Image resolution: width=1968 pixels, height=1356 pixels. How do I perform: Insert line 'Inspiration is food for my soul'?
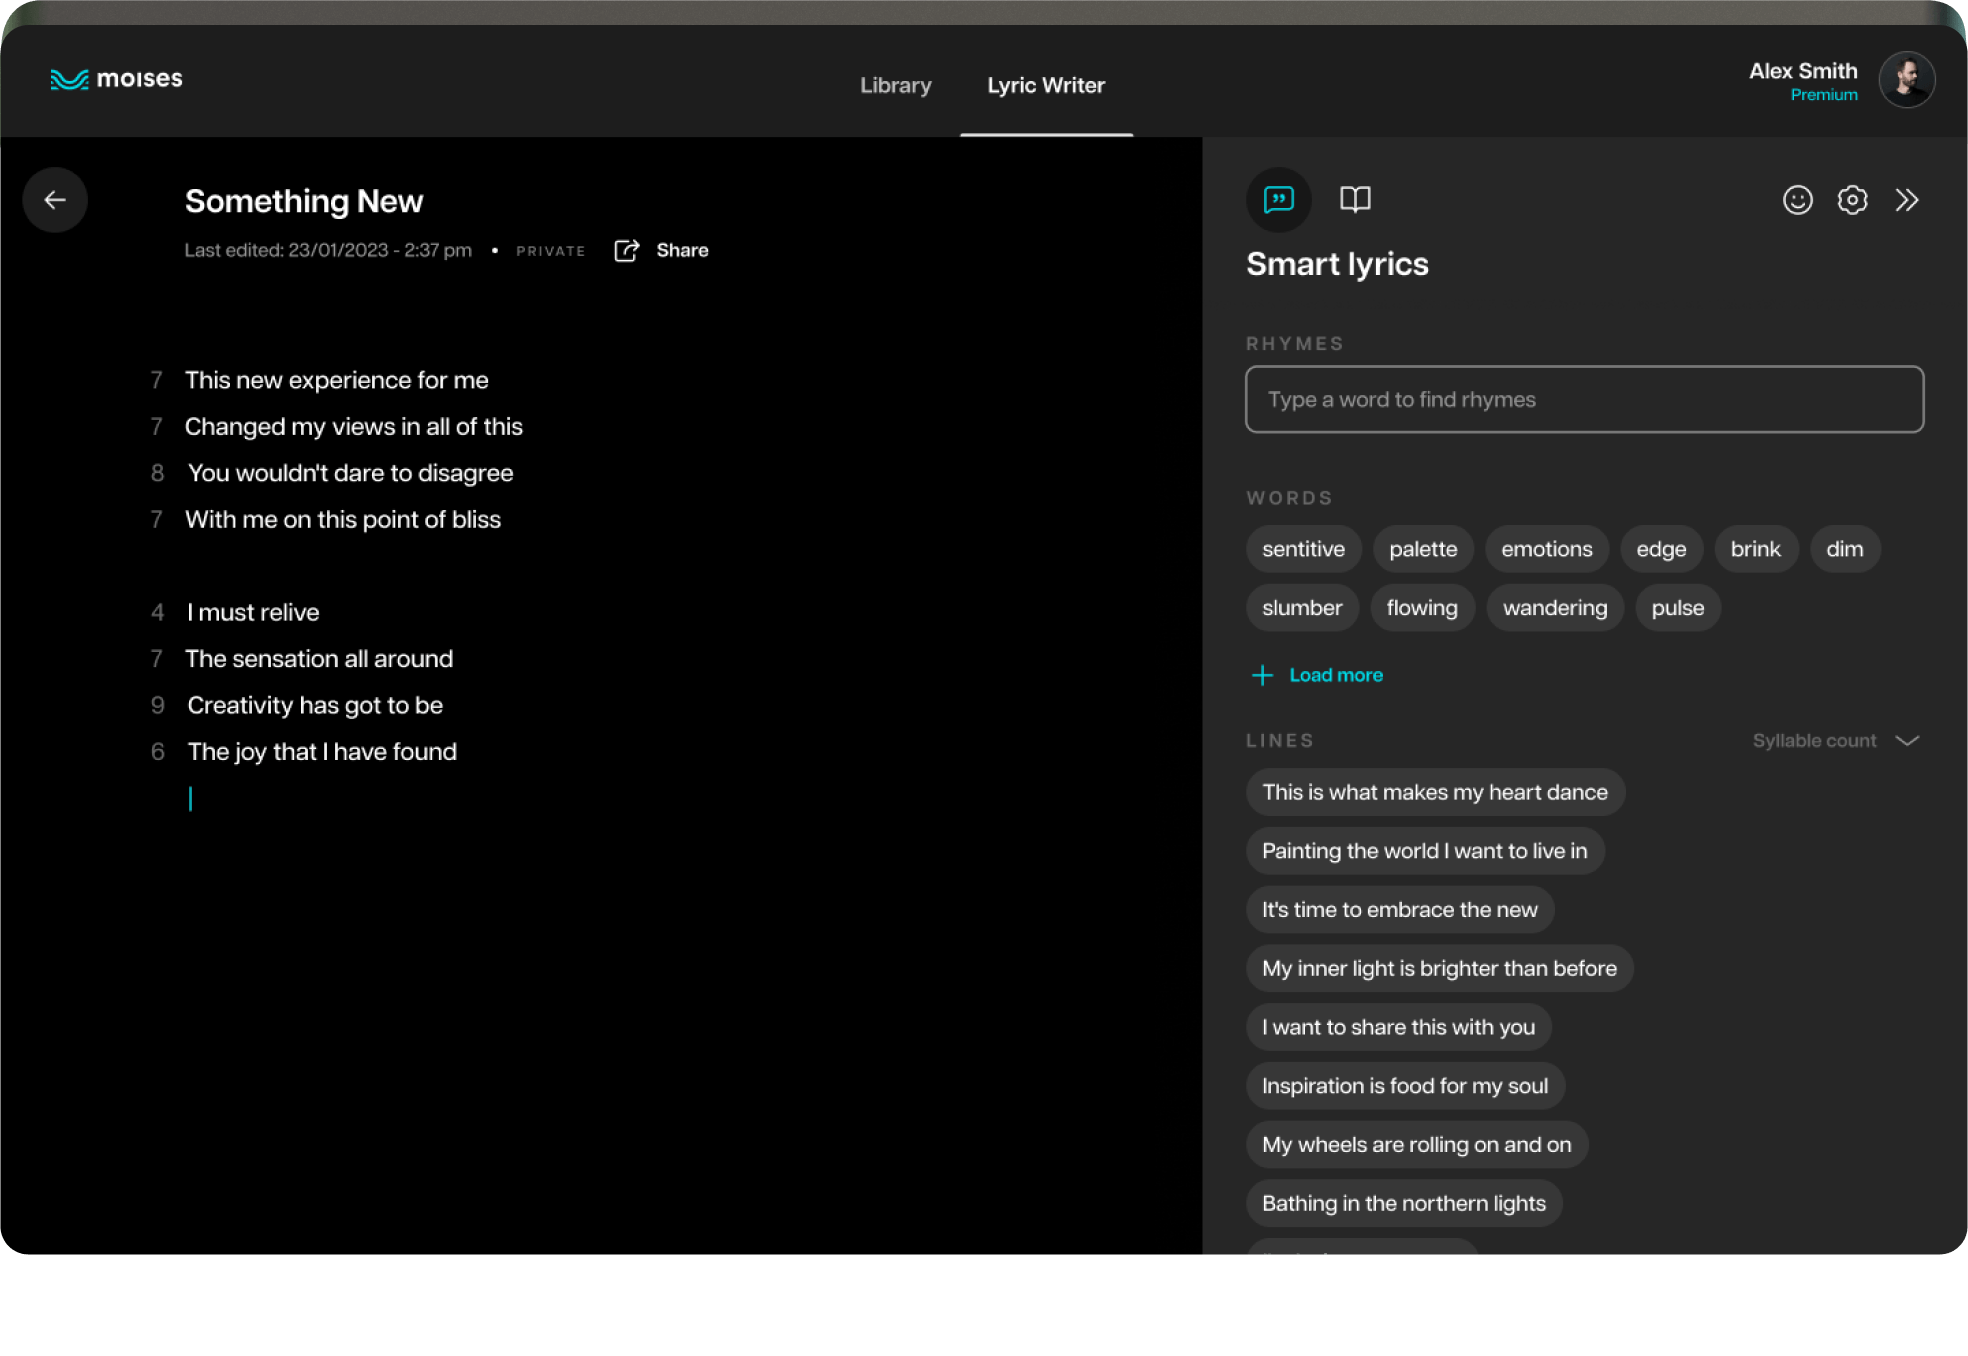[x=1405, y=1086]
